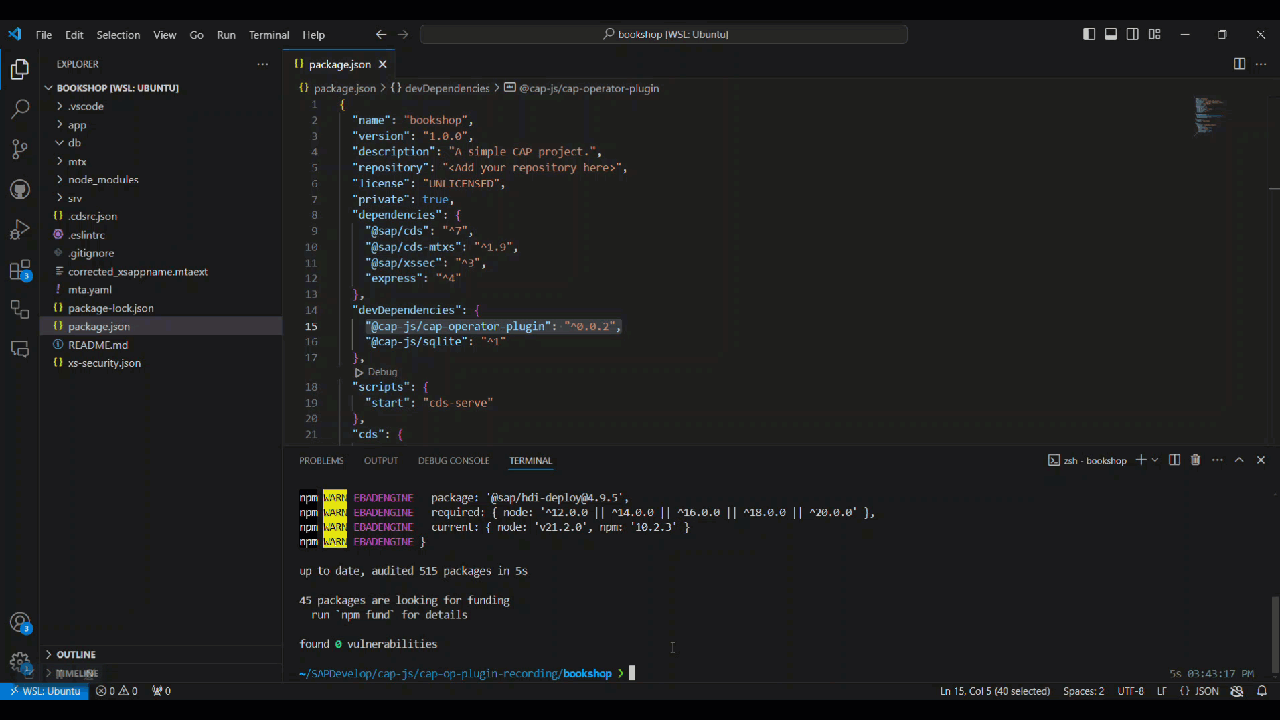Kill the terminal with the trash icon
Screen dimensions: 1280x720
point(1195,460)
